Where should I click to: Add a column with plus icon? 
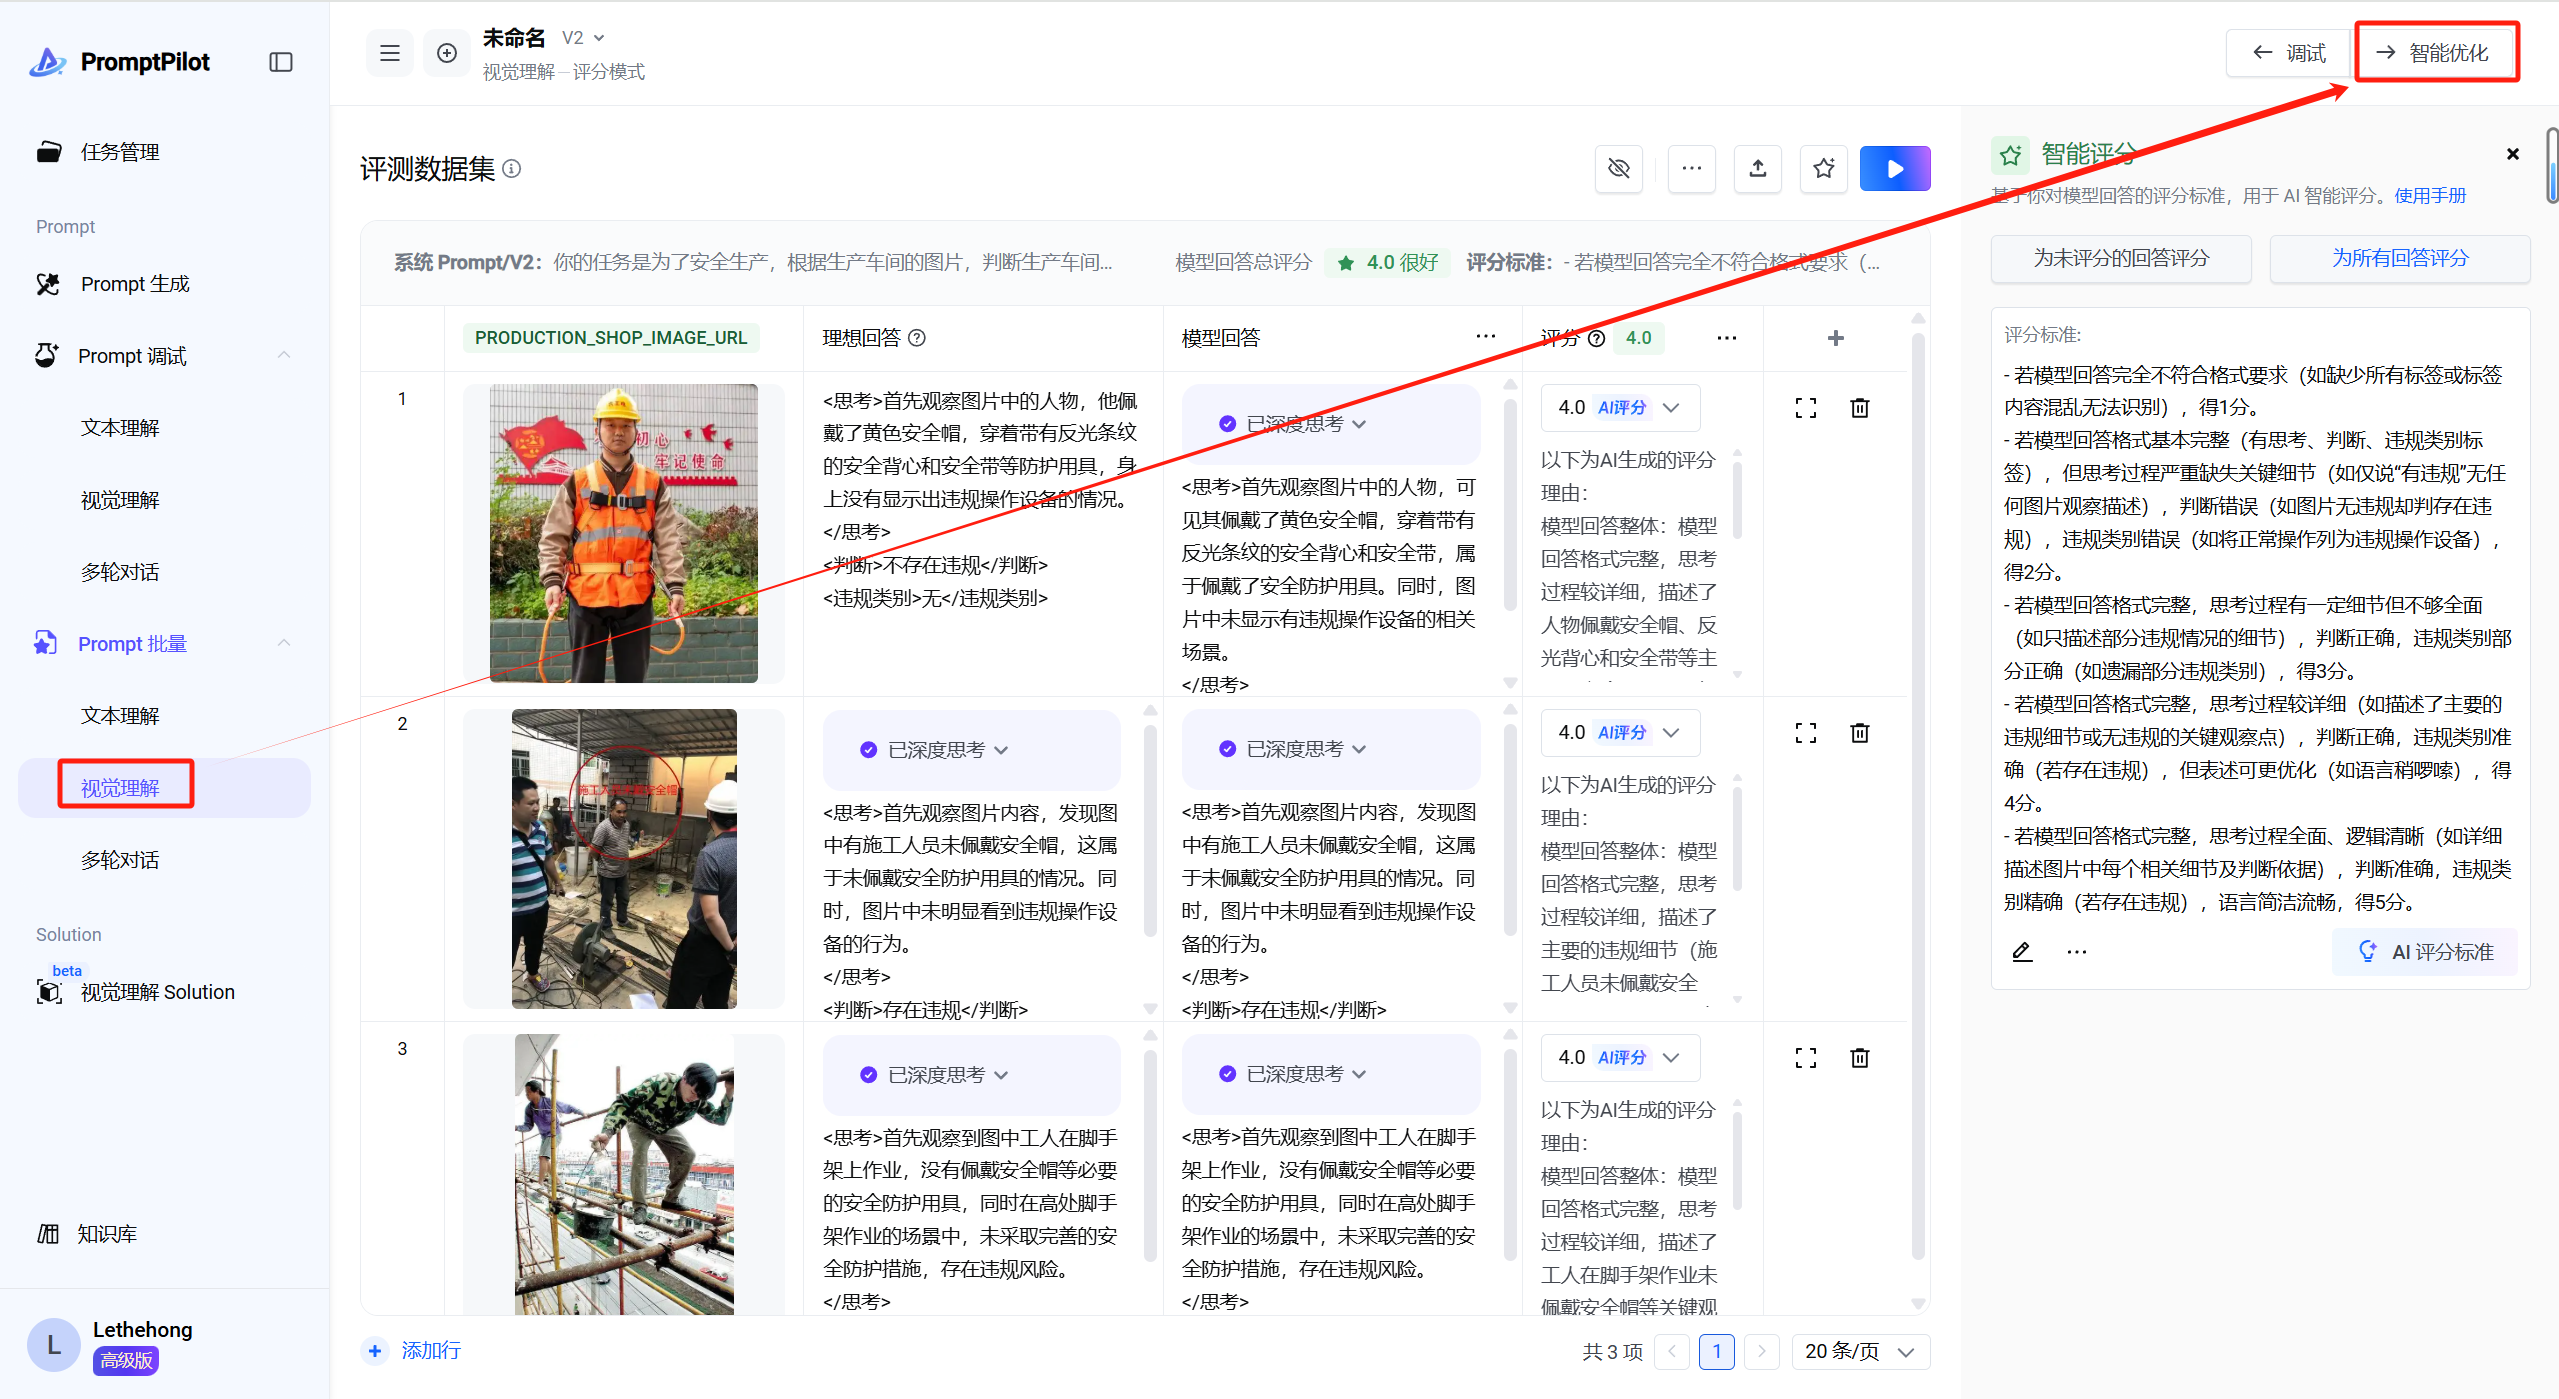[1835, 338]
